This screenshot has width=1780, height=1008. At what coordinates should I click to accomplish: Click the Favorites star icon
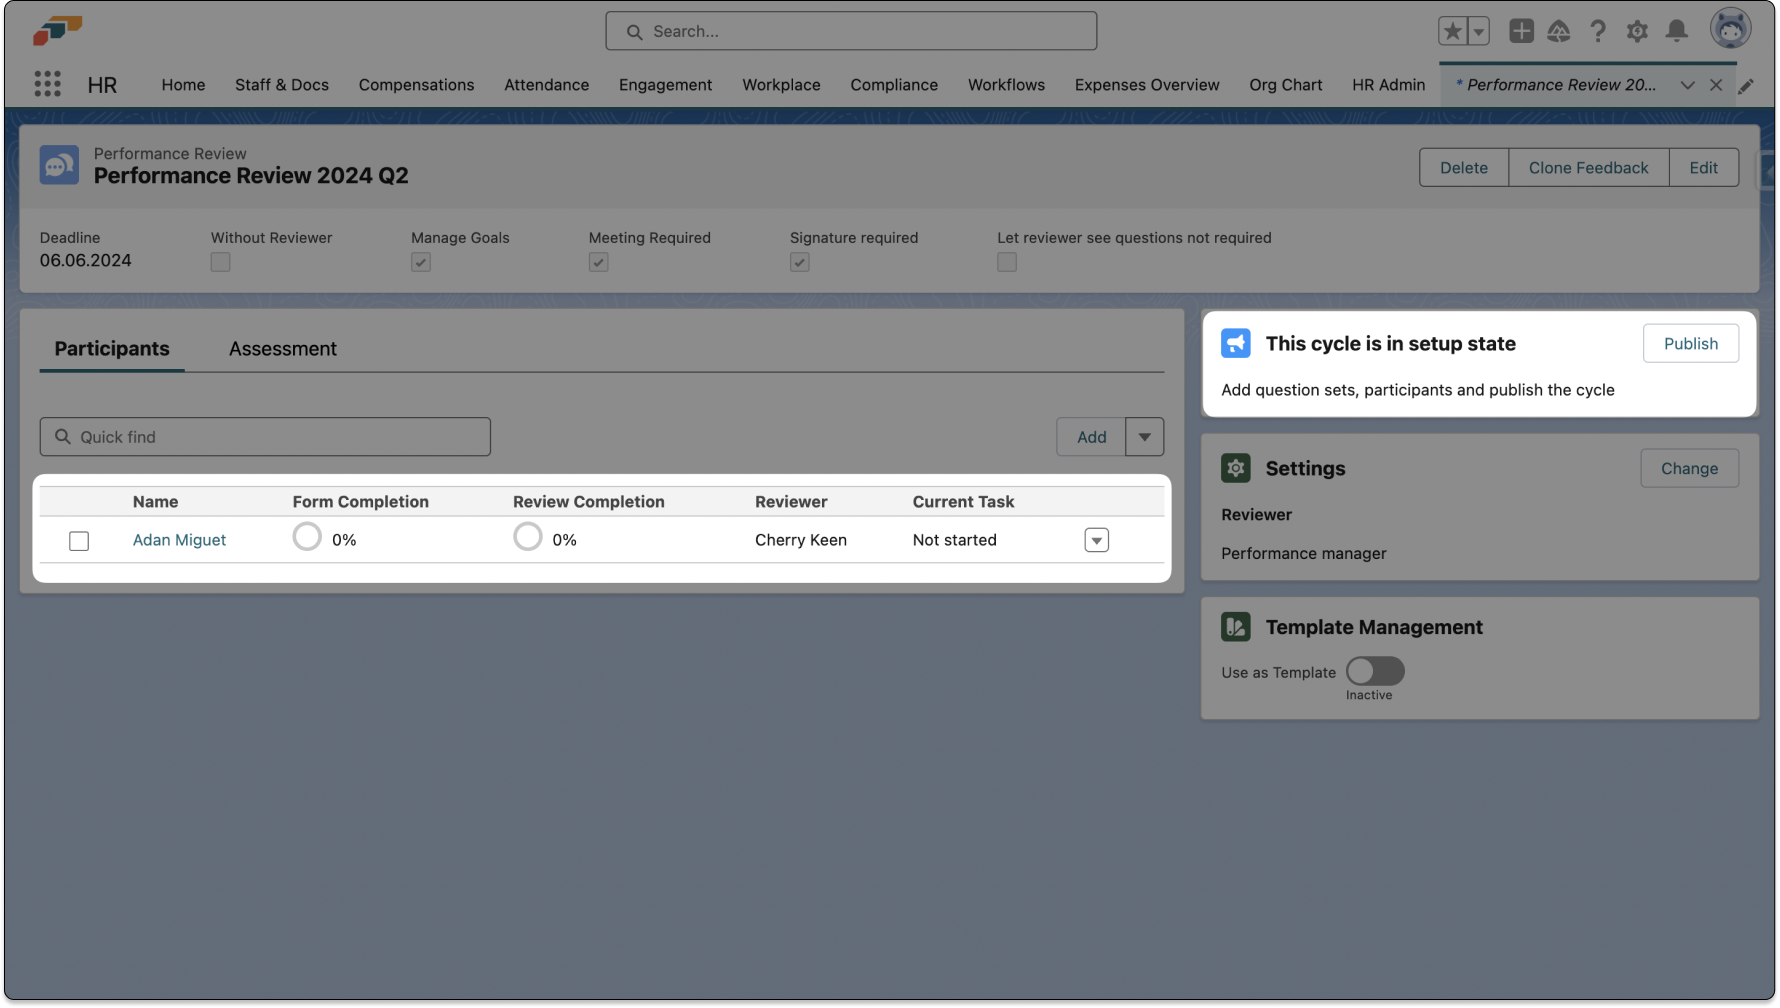click(1452, 31)
